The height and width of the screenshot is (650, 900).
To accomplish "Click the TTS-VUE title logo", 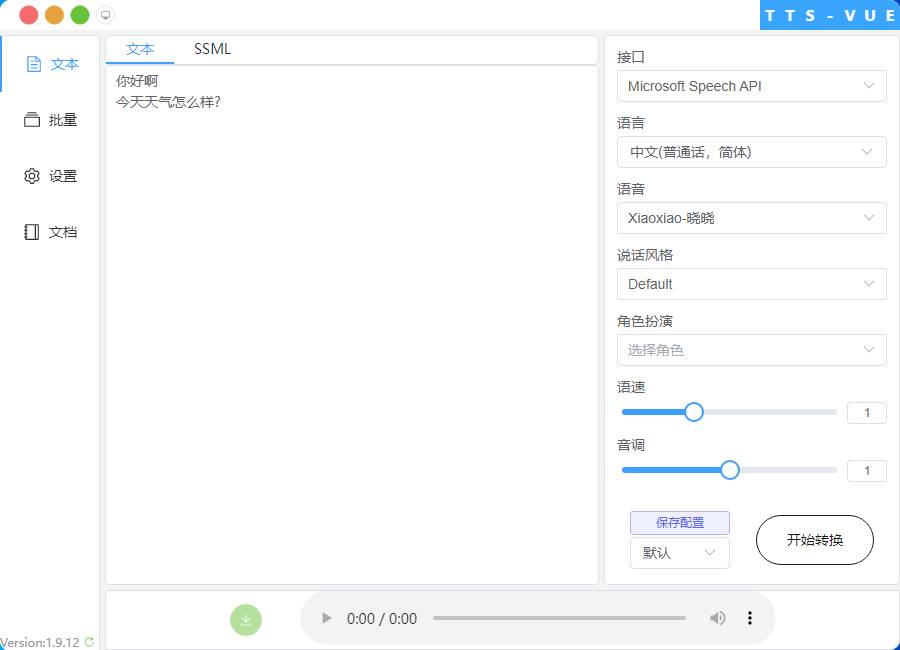I will point(830,16).
